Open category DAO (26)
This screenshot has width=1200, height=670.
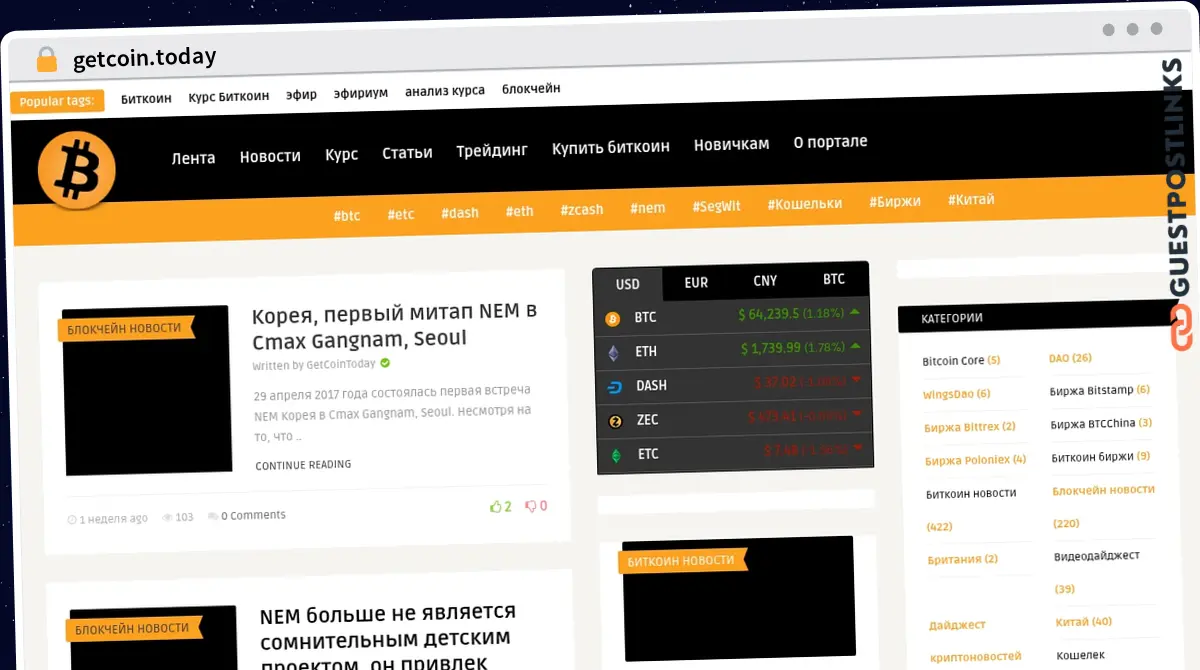(1070, 358)
